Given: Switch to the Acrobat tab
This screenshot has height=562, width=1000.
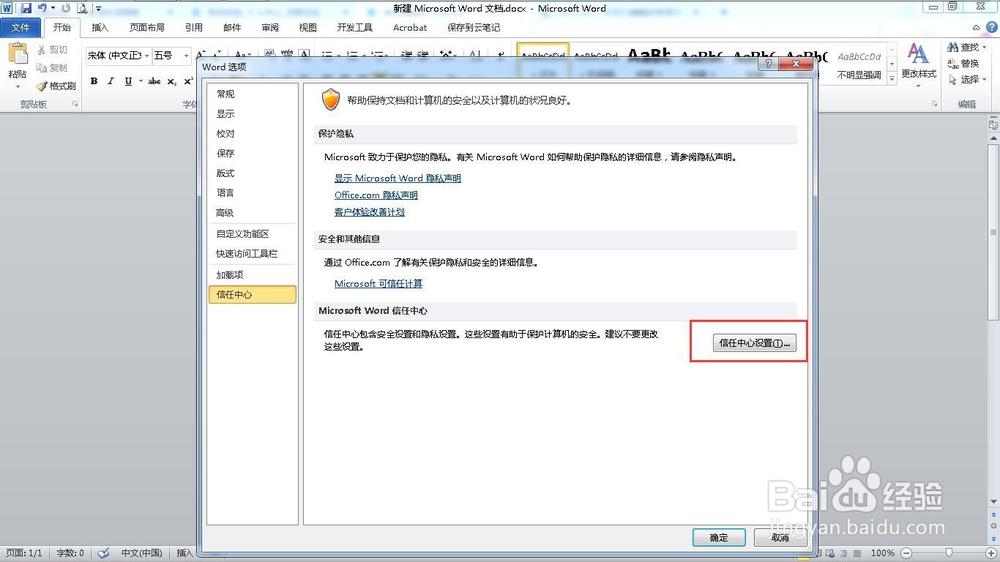Looking at the screenshot, I should pyautogui.click(x=410, y=27).
